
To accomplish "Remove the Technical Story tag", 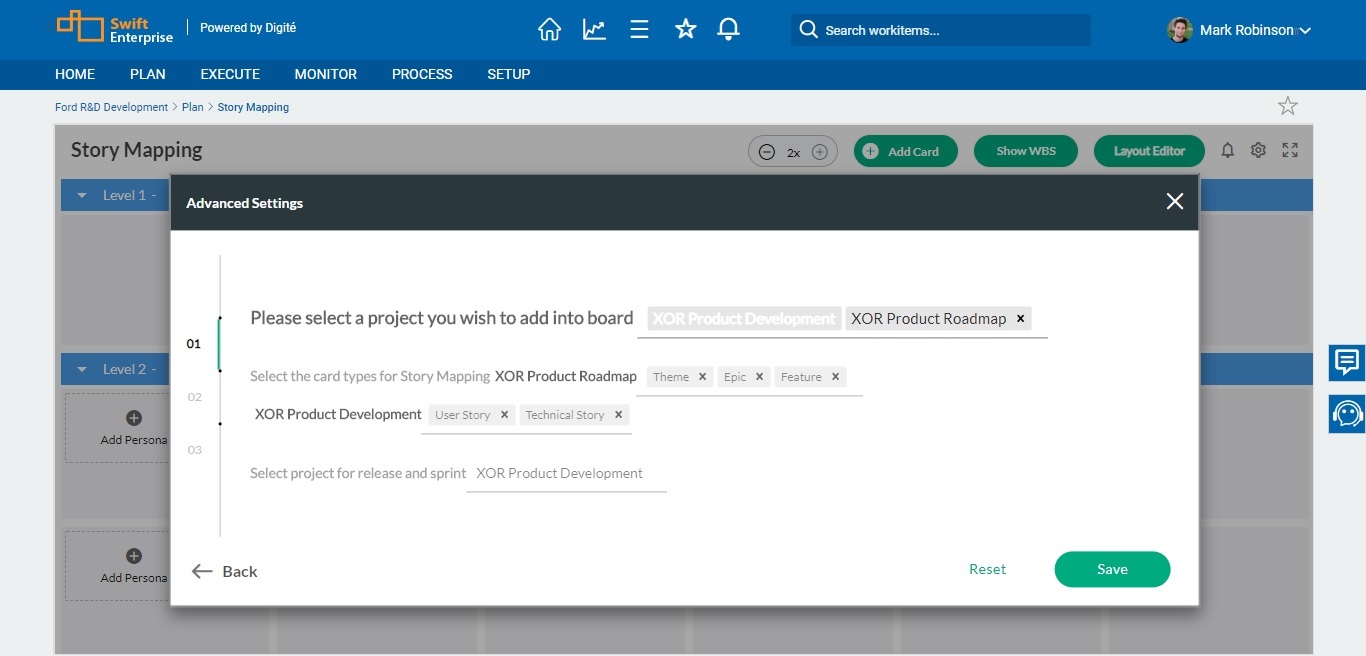I will (x=618, y=415).
